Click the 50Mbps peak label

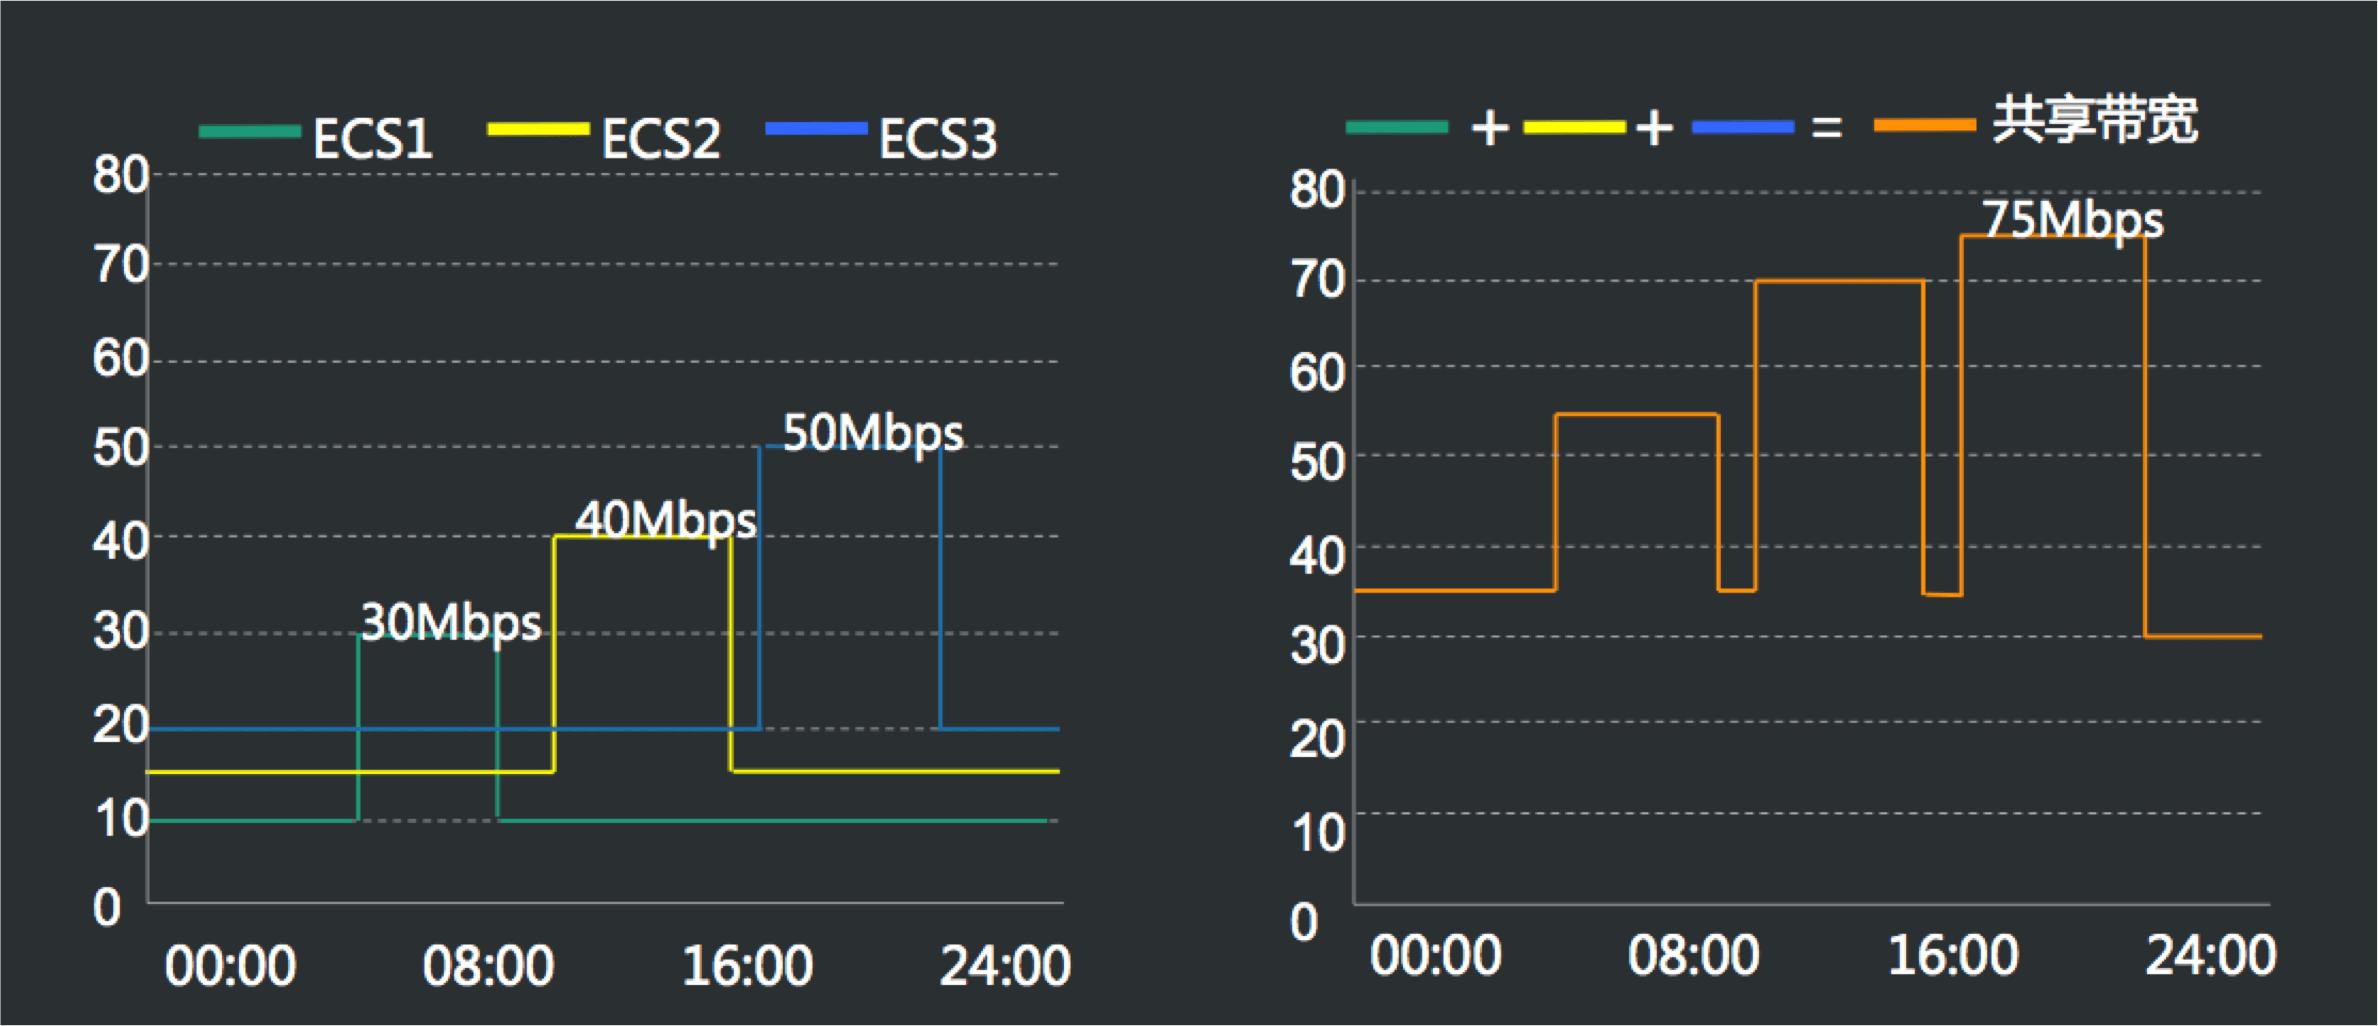pyautogui.click(x=873, y=434)
